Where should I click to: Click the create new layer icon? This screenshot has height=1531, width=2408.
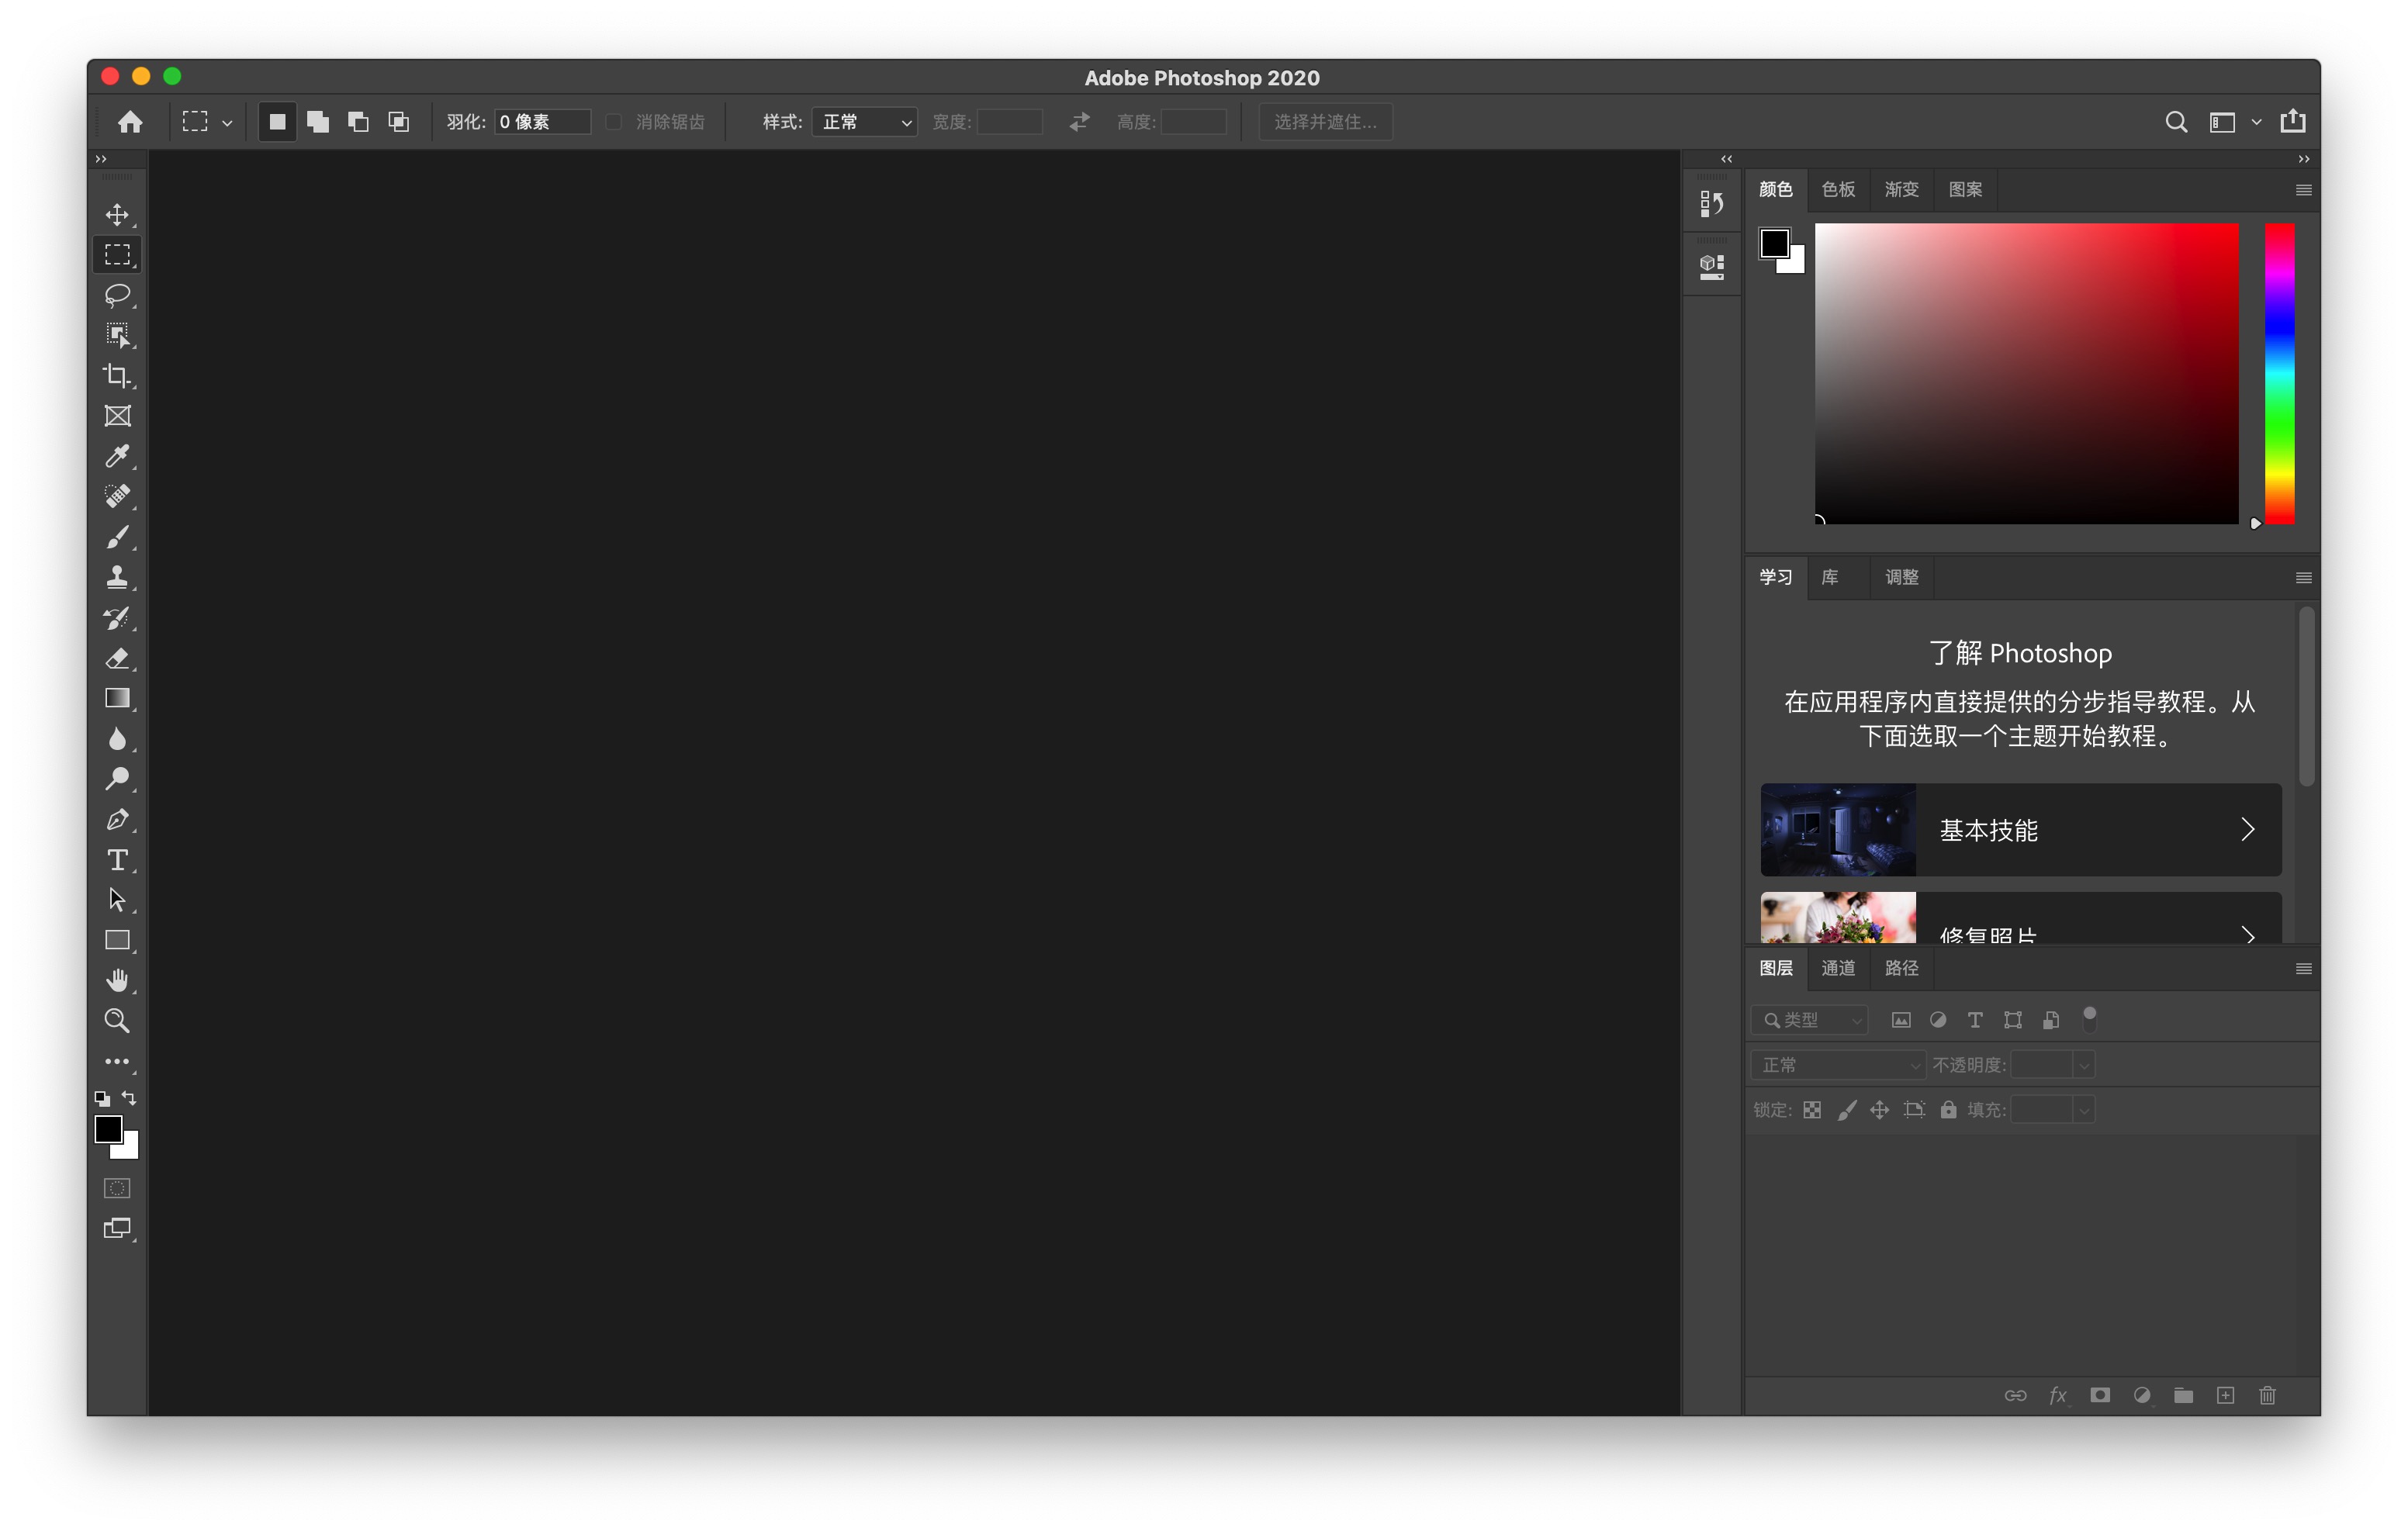coord(2226,1396)
